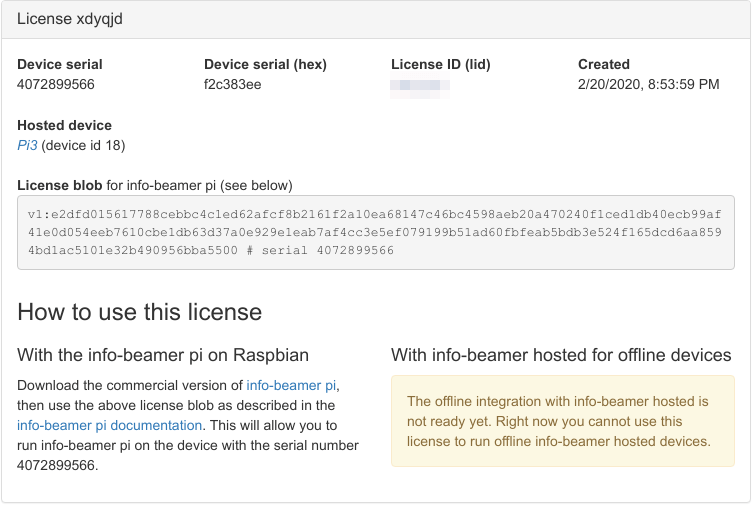Click the Device serial (hex) label
The image size is (752, 505).
(x=265, y=64)
